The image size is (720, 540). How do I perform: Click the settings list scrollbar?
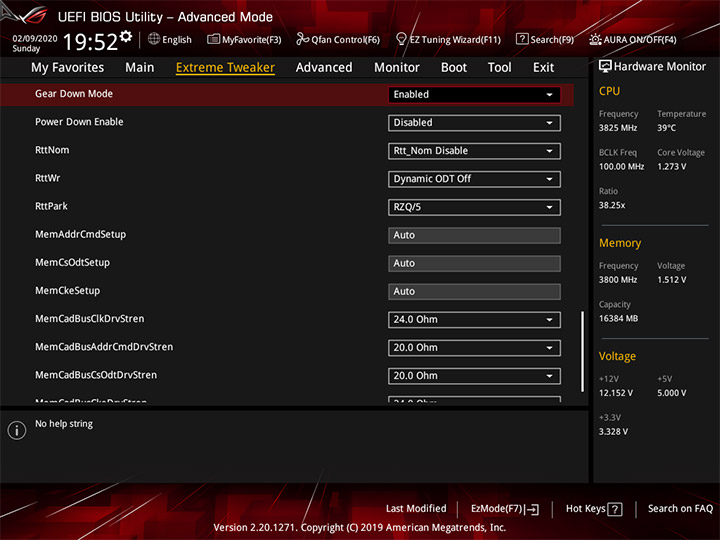click(x=582, y=351)
